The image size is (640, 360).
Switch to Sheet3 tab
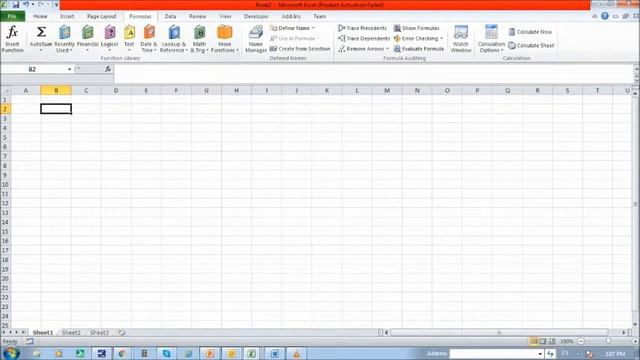coord(99,333)
